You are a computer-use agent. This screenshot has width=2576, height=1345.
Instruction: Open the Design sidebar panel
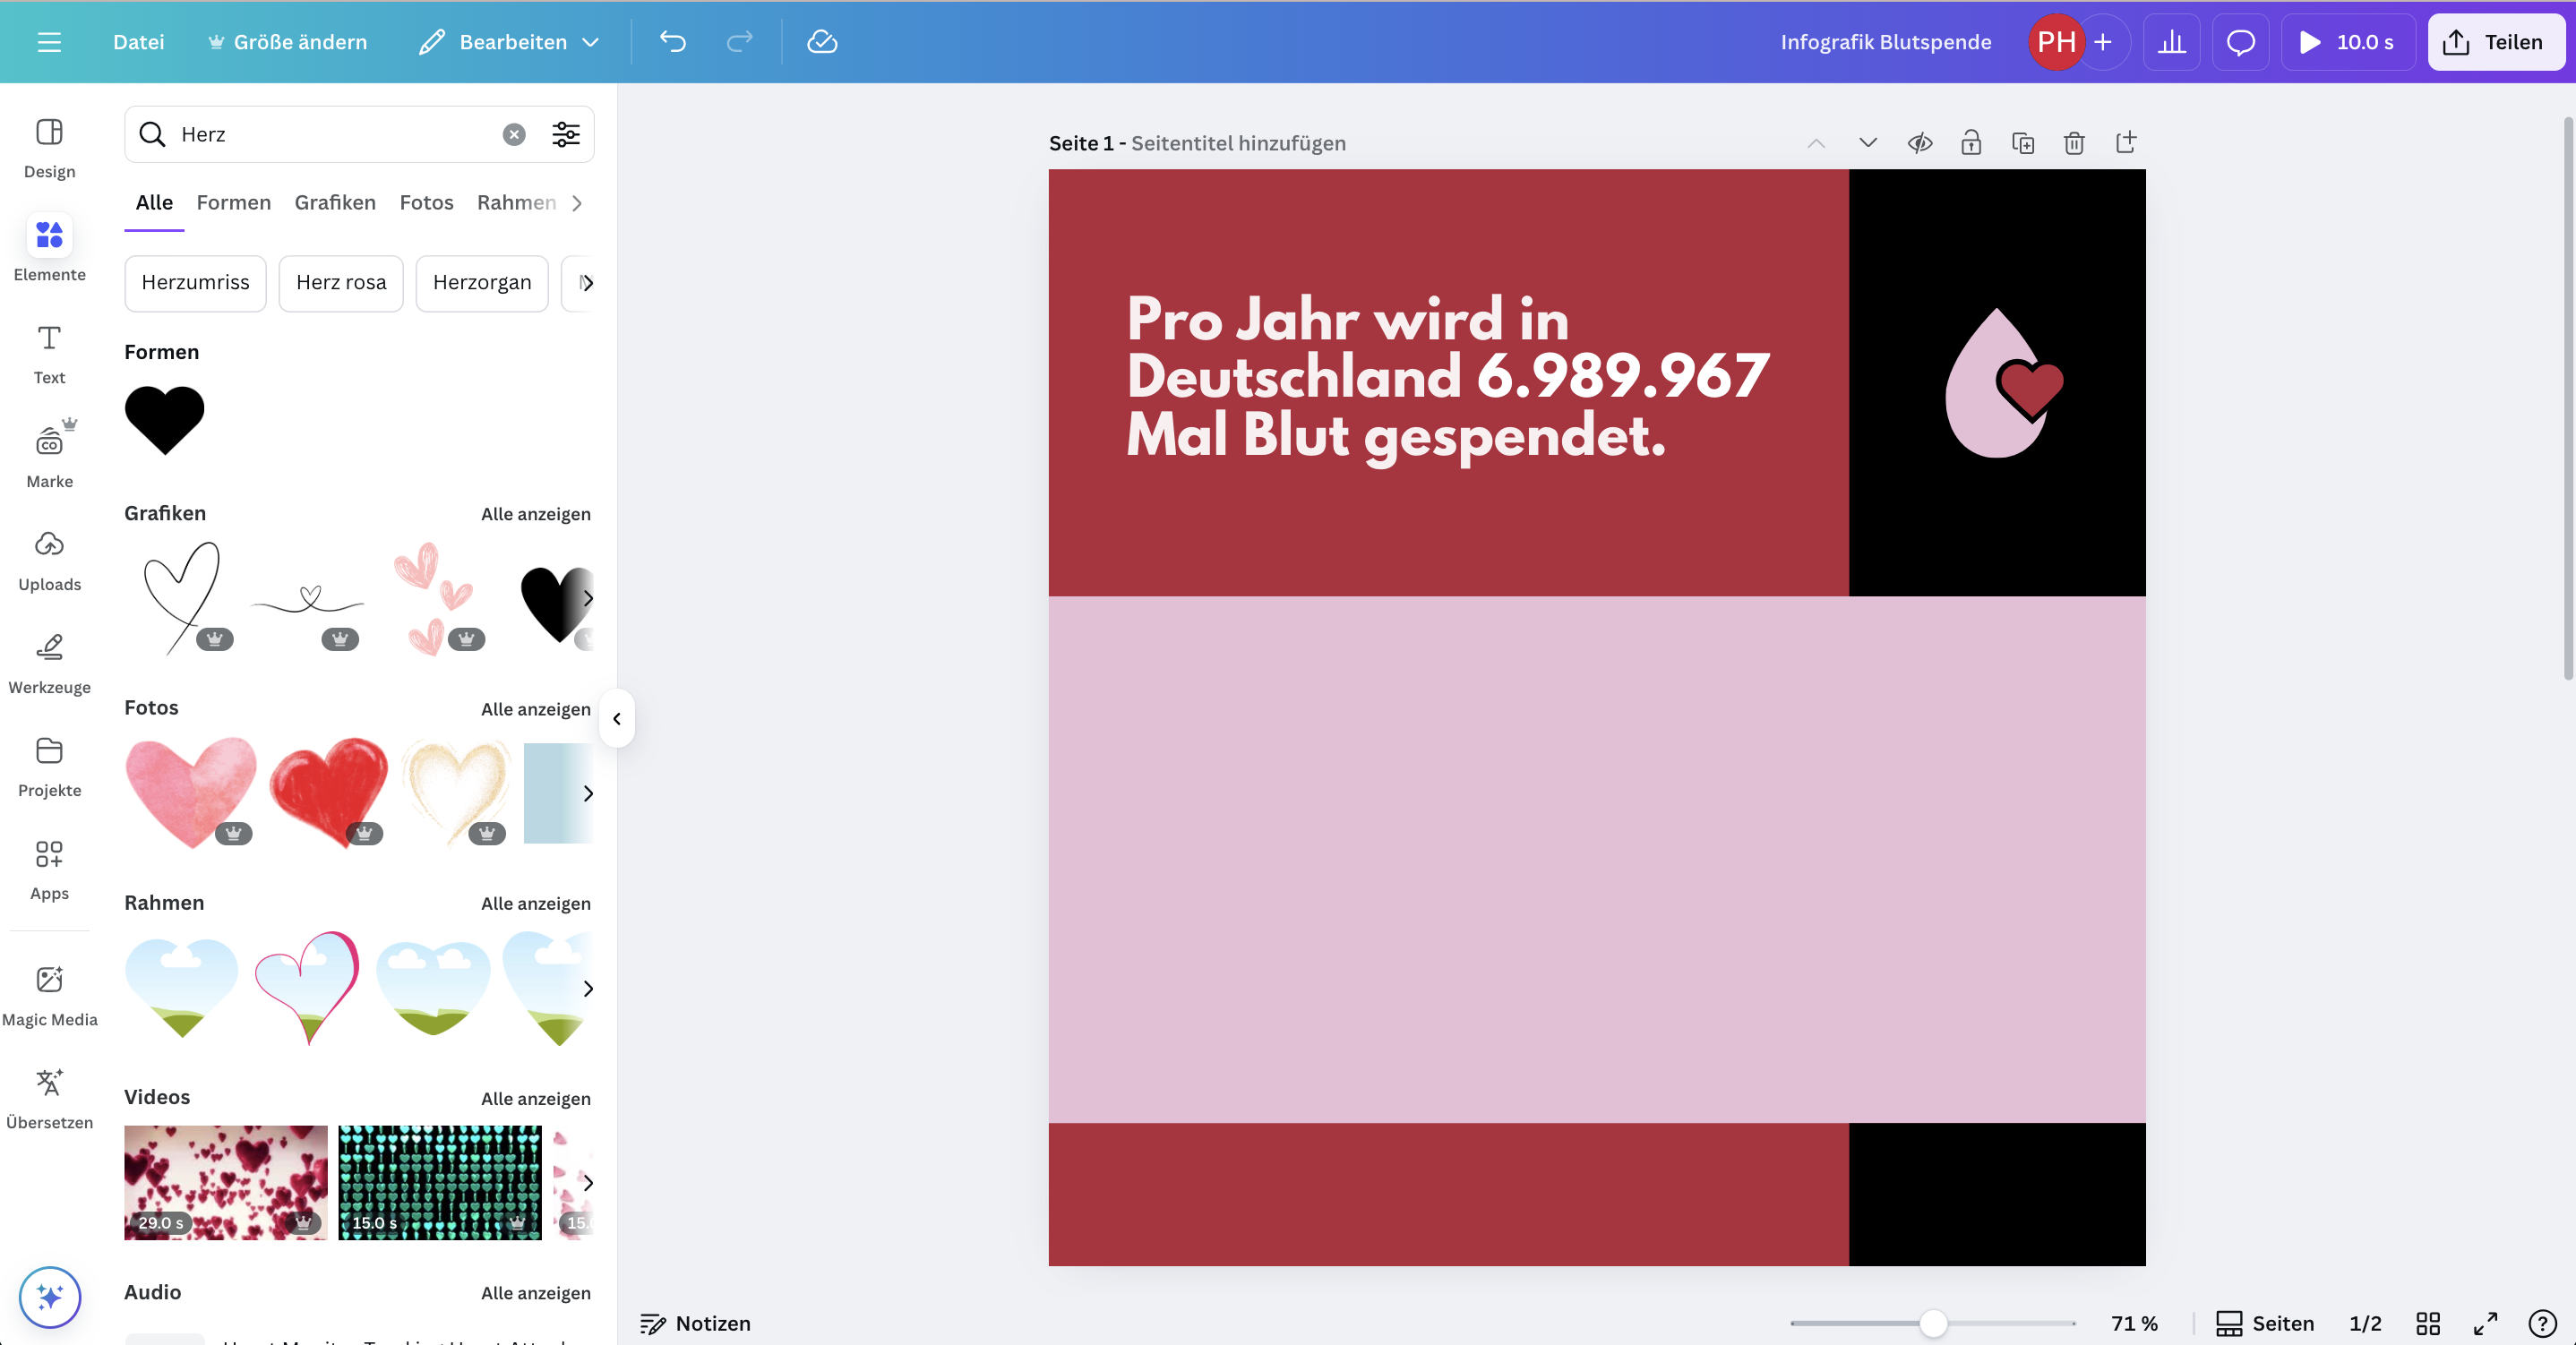coord(49,148)
